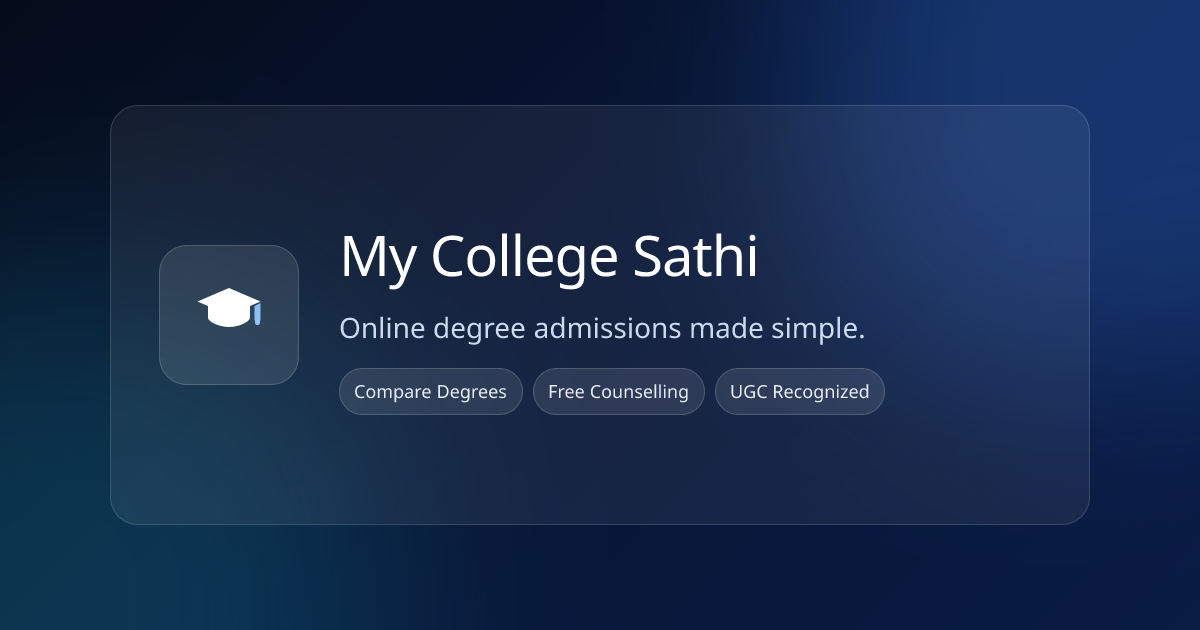Click the word Counselling in the middle pill
This screenshot has width=1200, height=630.
pyautogui.click(x=639, y=392)
